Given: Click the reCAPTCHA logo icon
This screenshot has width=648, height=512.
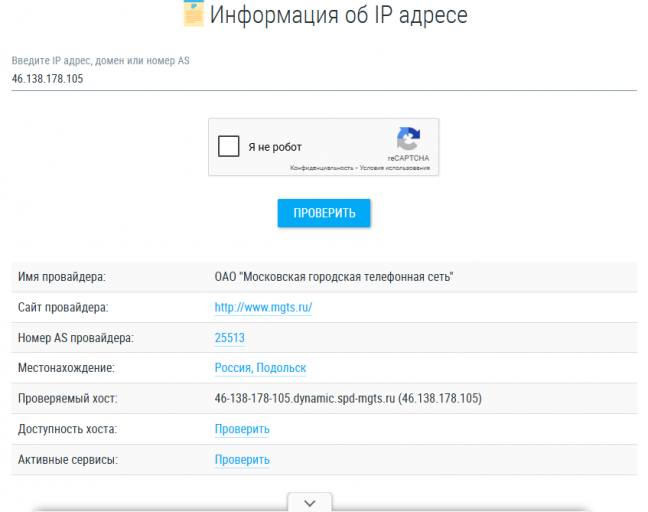Looking at the screenshot, I should pyautogui.click(x=408, y=138).
